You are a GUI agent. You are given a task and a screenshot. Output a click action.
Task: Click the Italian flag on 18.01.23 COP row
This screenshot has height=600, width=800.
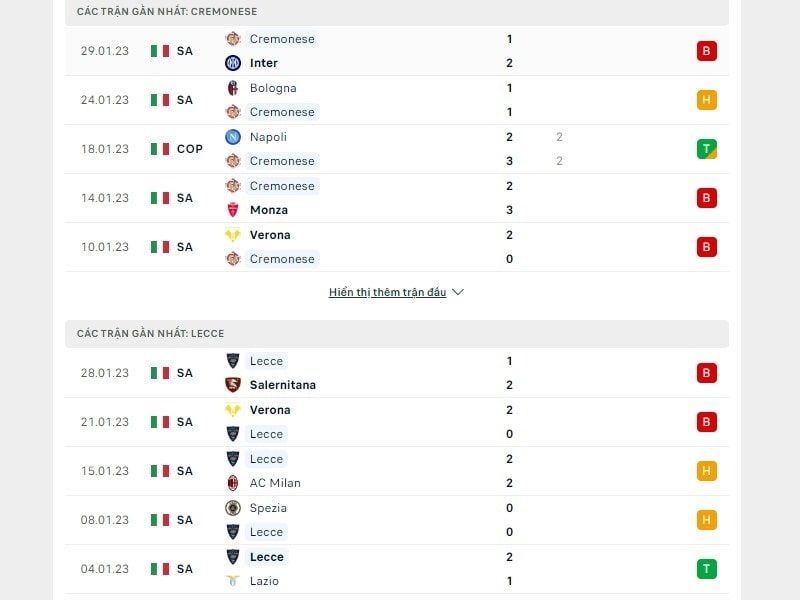click(x=160, y=149)
